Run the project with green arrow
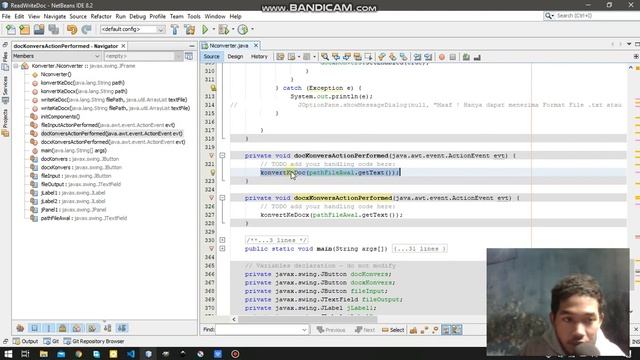The image size is (640, 360). (205, 29)
